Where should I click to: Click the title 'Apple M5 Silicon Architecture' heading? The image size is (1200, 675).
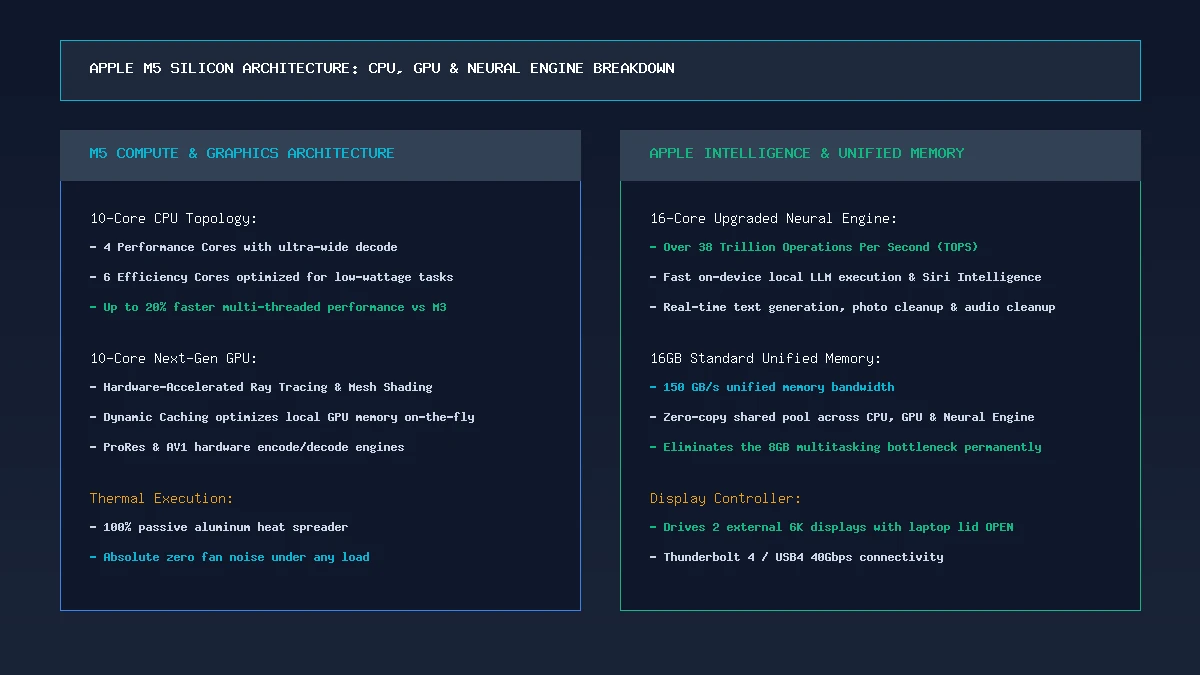pos(382,69)
